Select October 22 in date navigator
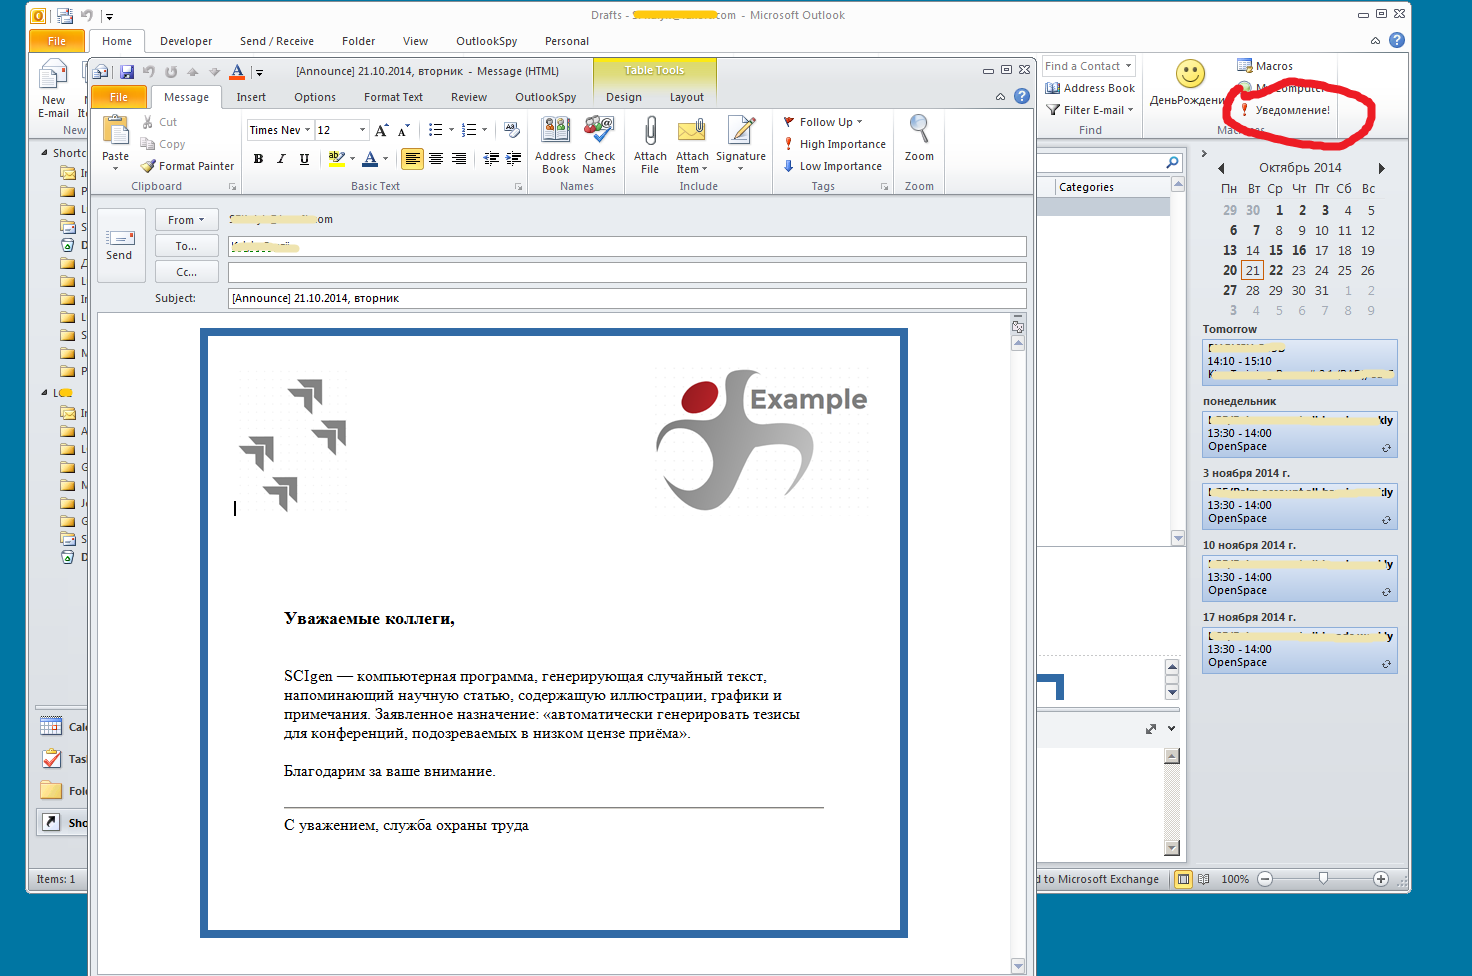Viewport: 1472px width, 976px height. point(1276,270)
